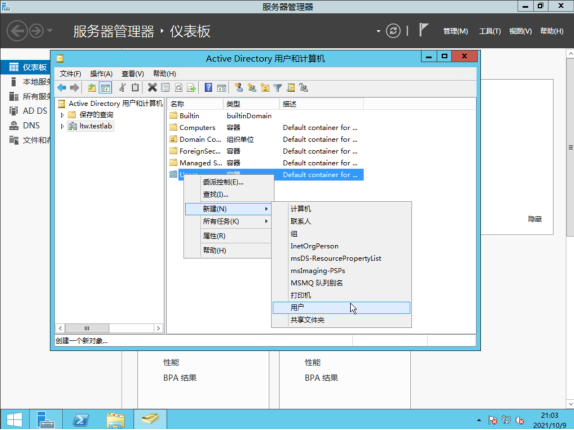Expand the 保存的查询 tree node
Screen dimensions: 574x430
tap(62, 115)
